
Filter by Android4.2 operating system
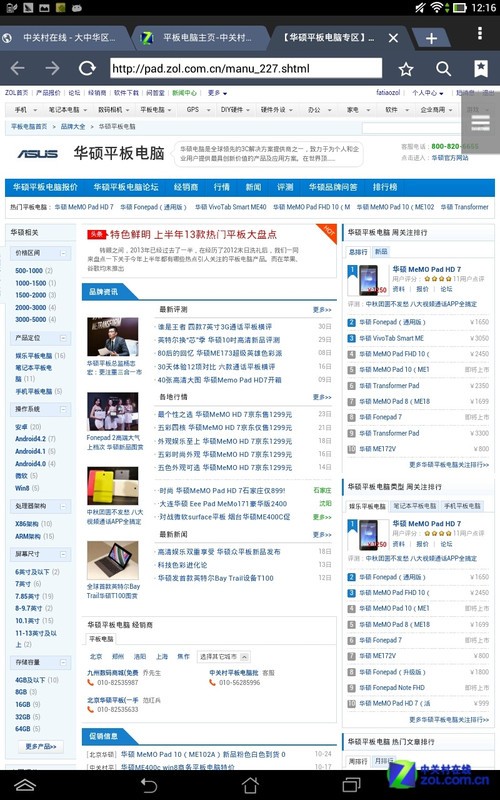click(x=30, y=439)
